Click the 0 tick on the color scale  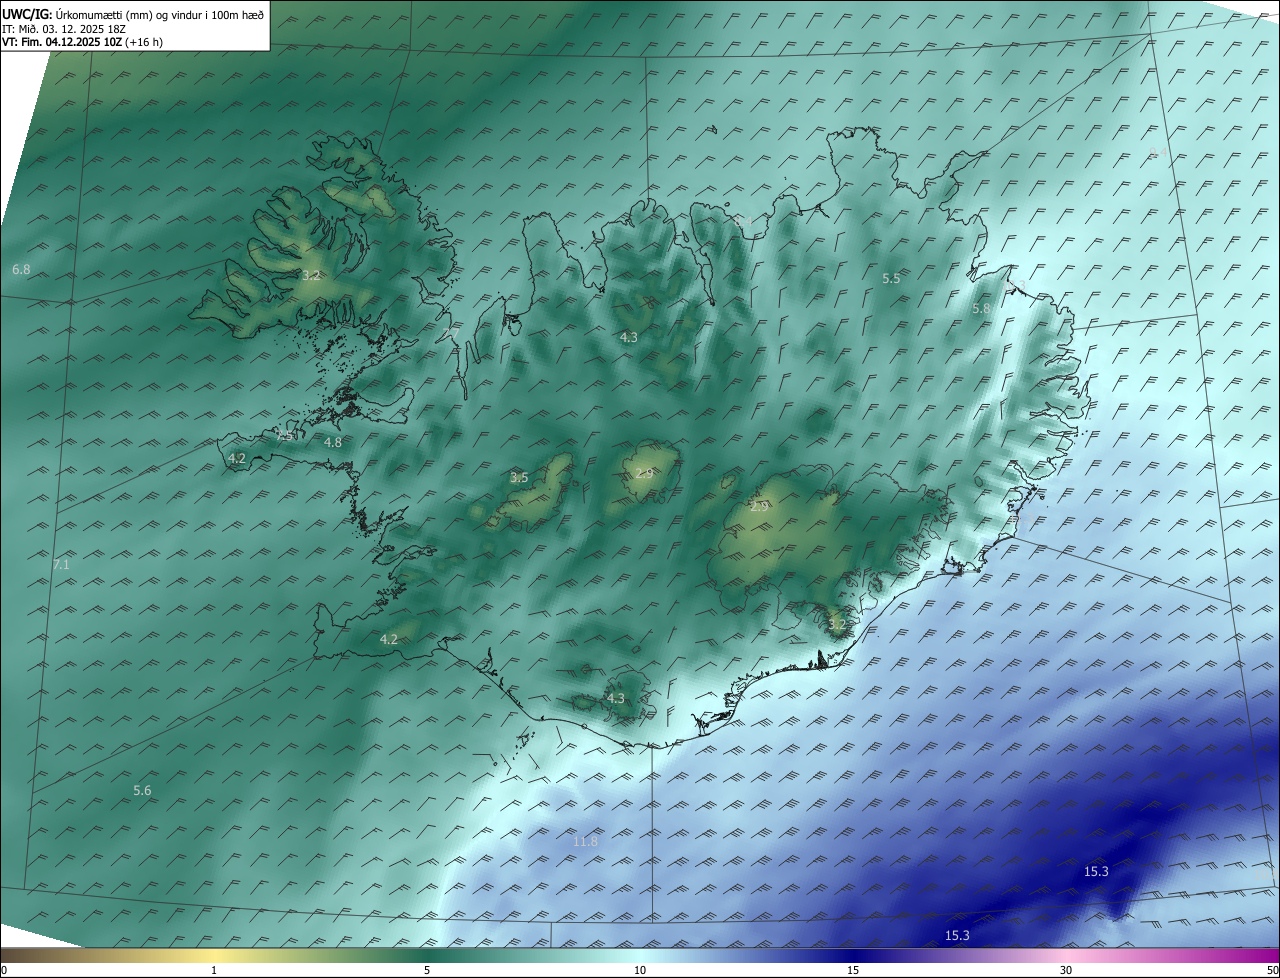pos(4,970)
